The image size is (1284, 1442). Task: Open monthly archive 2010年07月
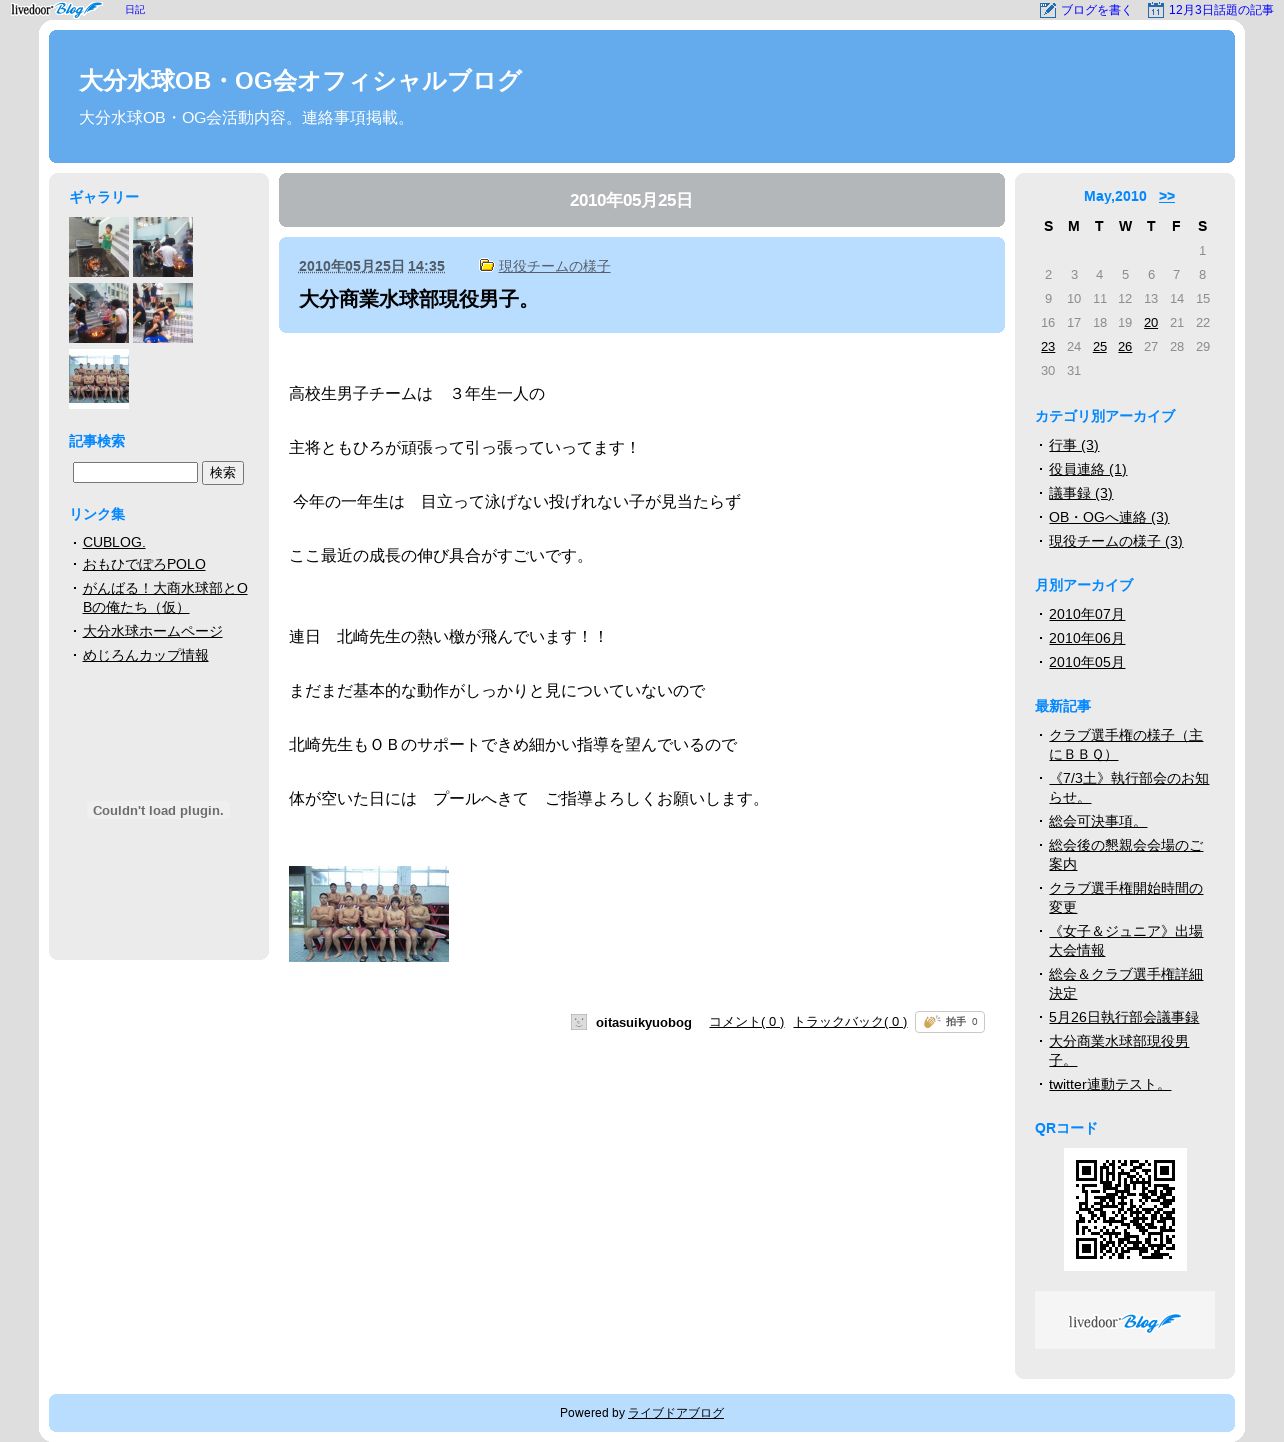[1087, 614]
